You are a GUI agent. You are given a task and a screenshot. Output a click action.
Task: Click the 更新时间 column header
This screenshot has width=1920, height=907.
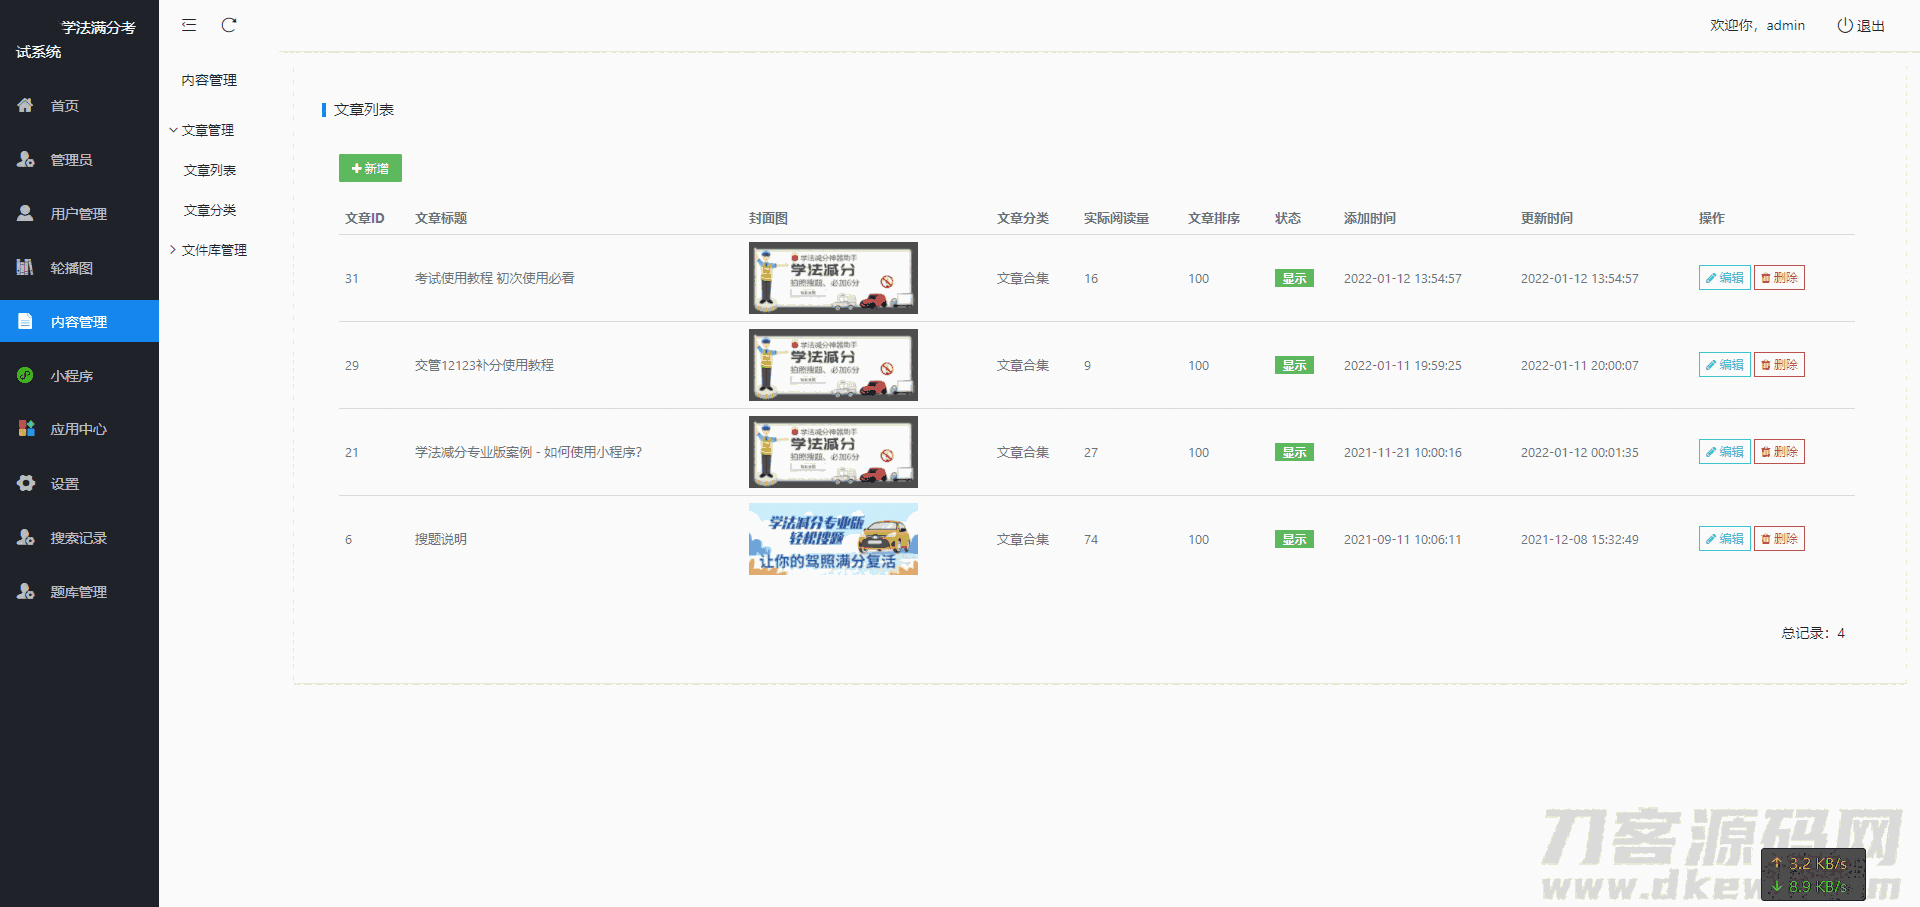1547,218
